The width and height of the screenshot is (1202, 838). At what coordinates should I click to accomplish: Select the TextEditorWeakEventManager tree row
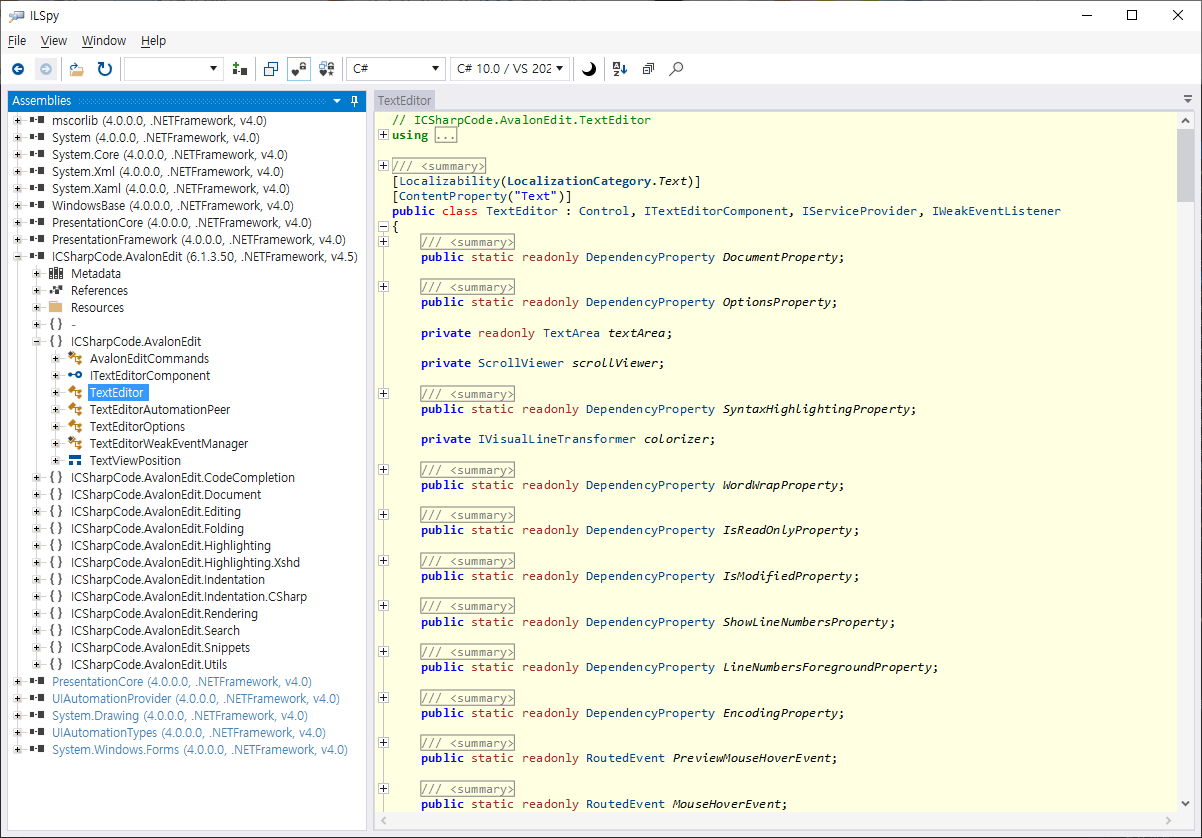[169, 444]
